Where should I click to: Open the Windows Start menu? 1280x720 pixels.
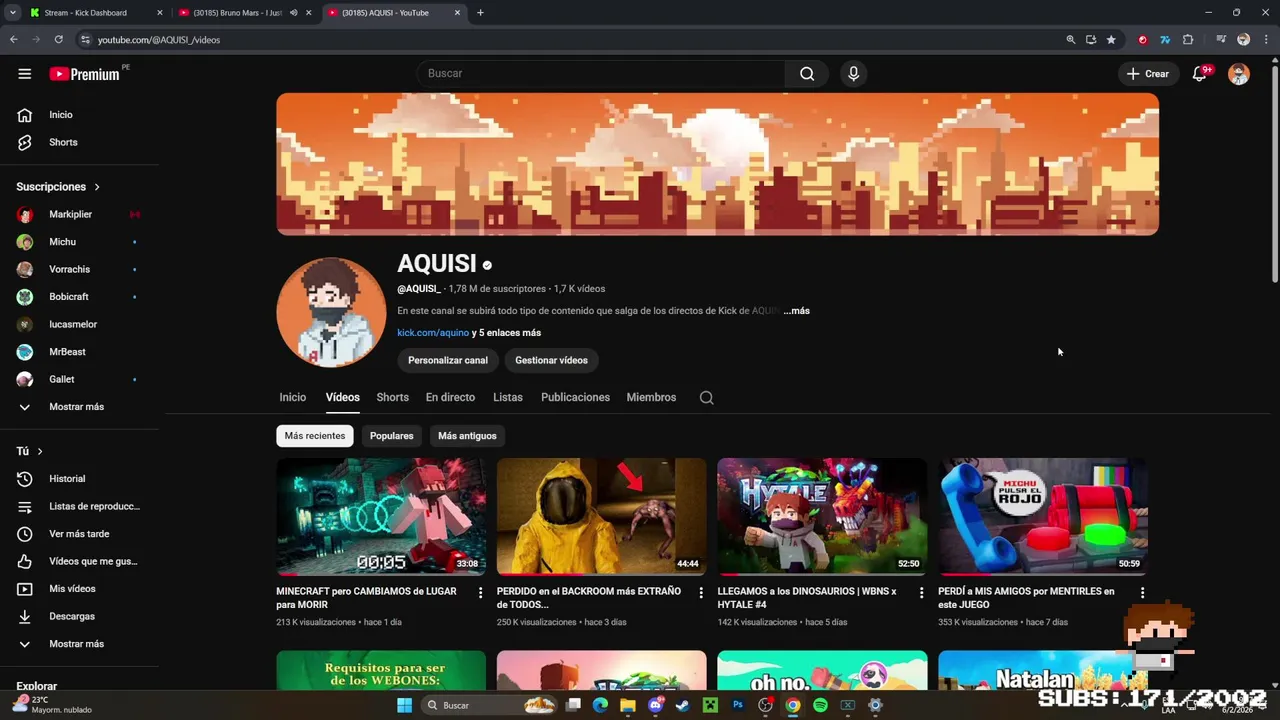(x=404, y=705)
